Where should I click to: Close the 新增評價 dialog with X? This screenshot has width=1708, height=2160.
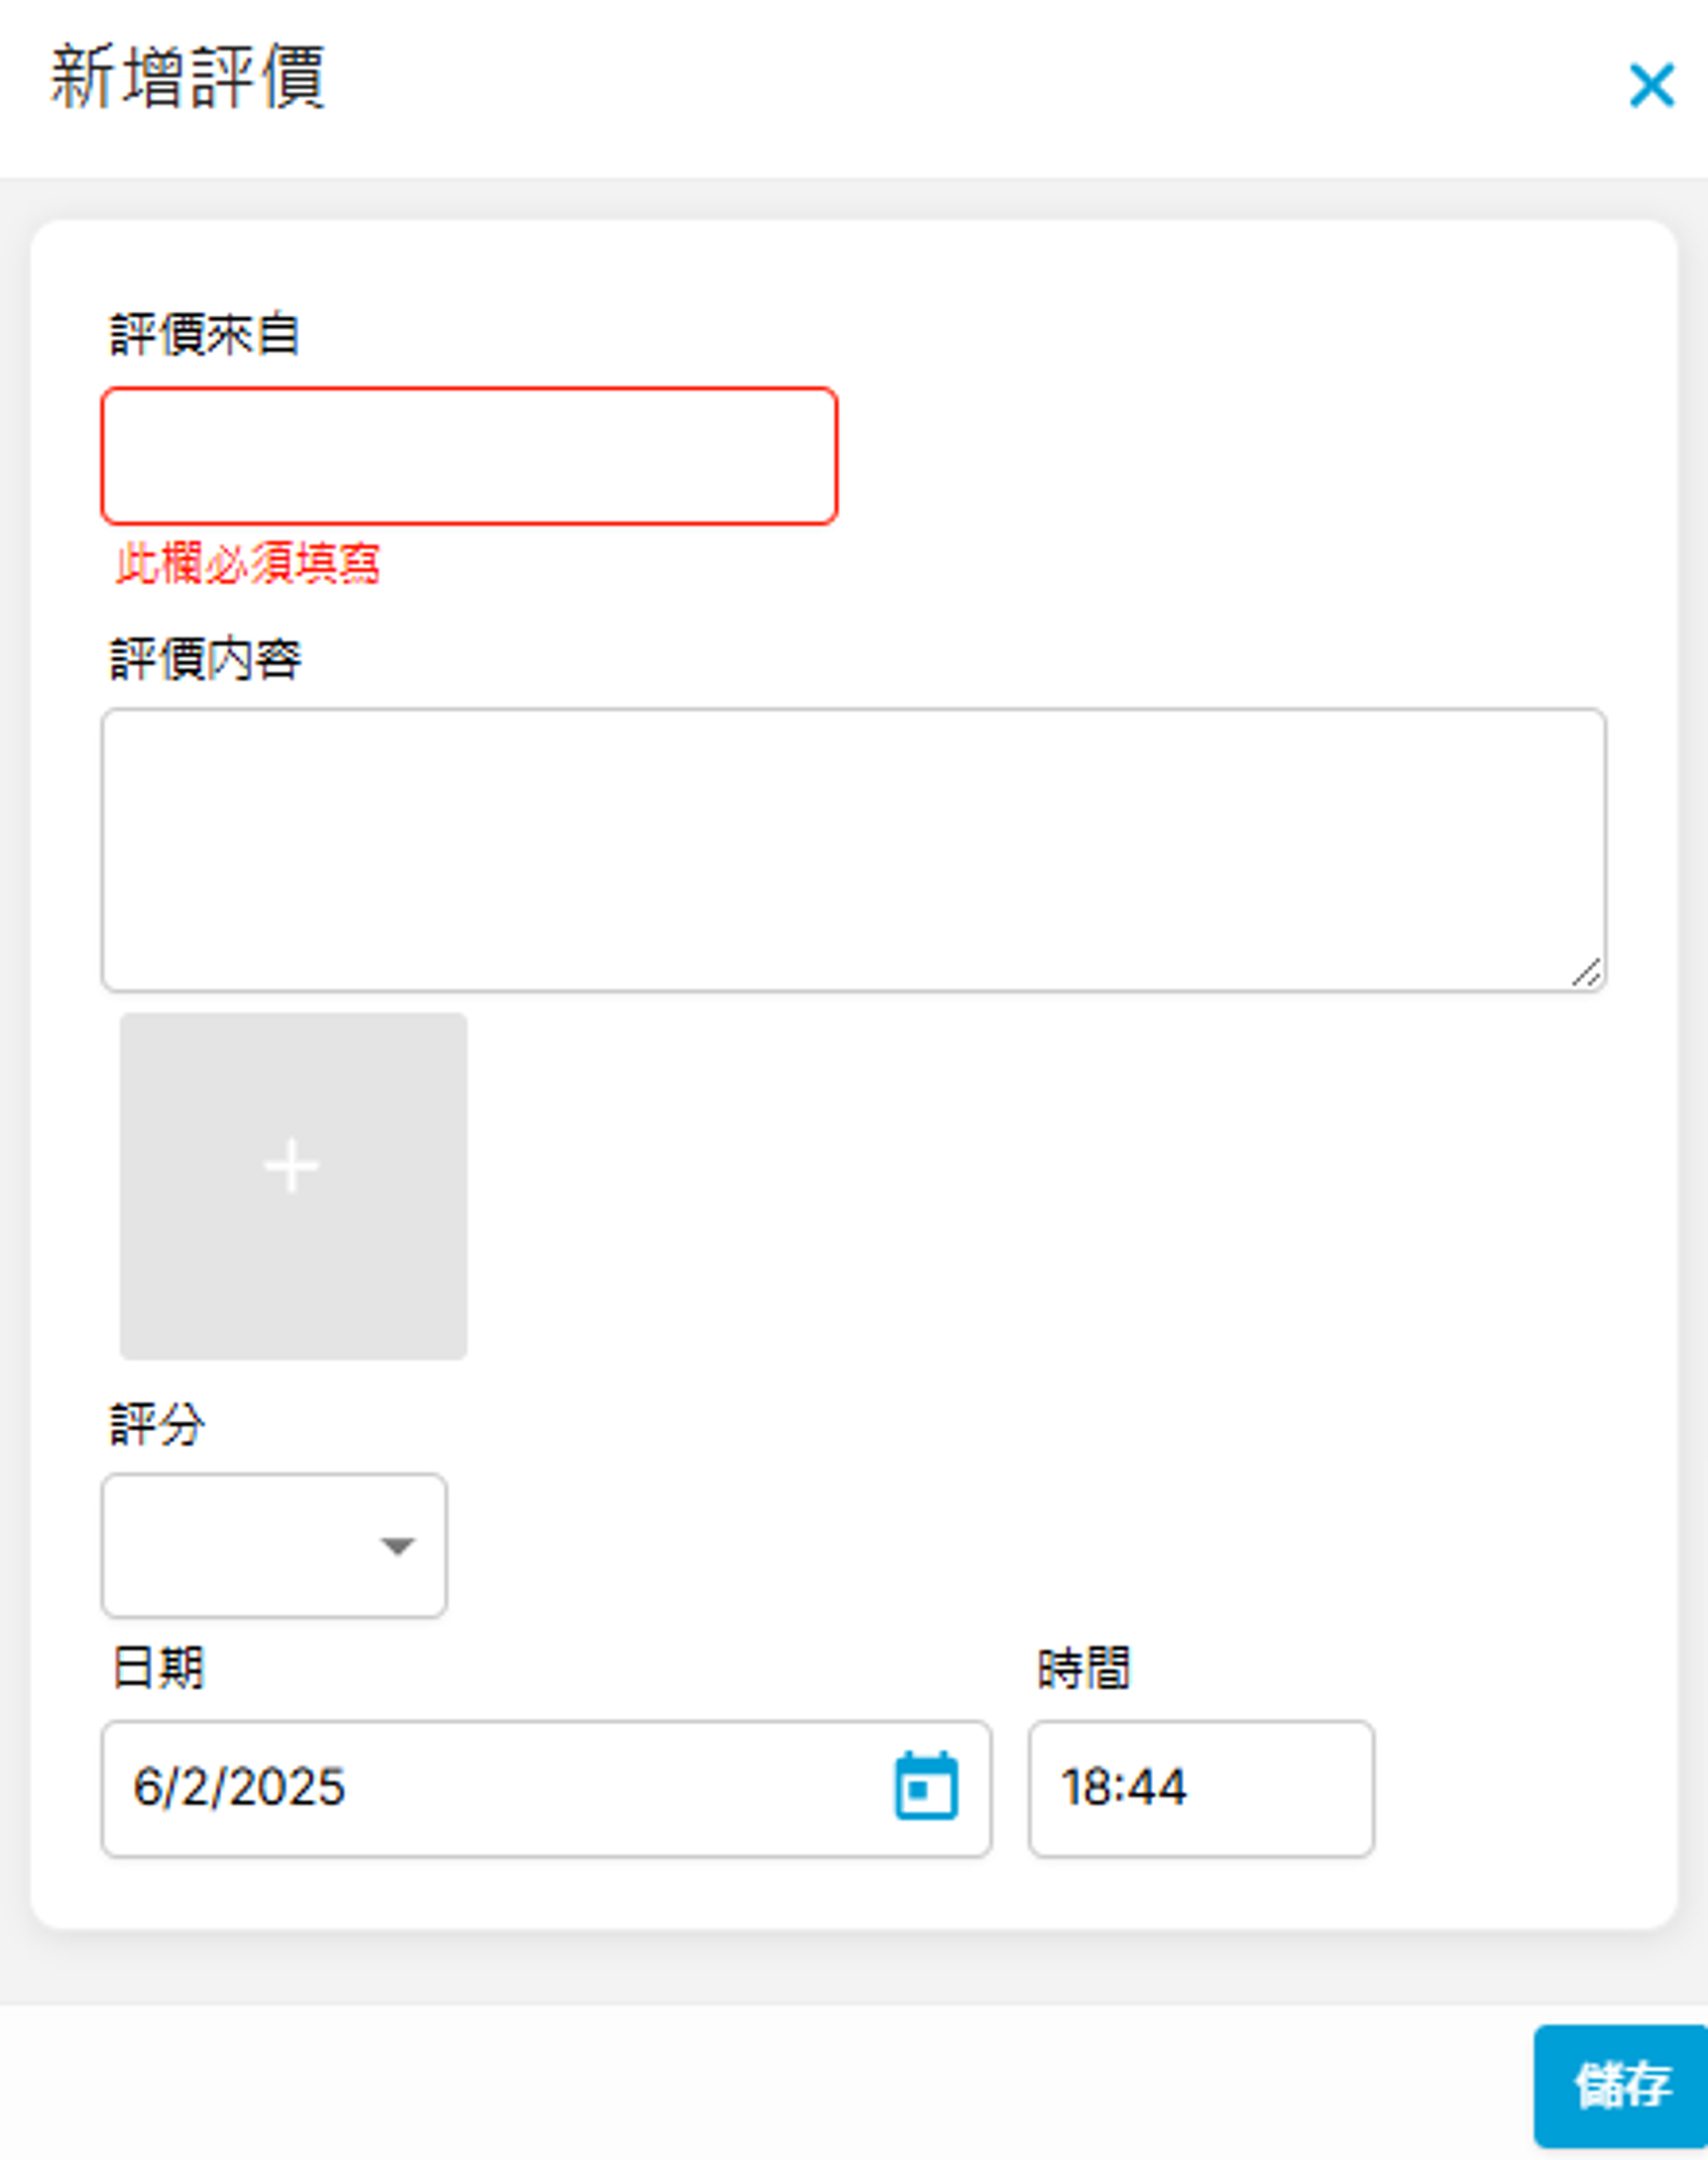click(x=1650, y=85)
